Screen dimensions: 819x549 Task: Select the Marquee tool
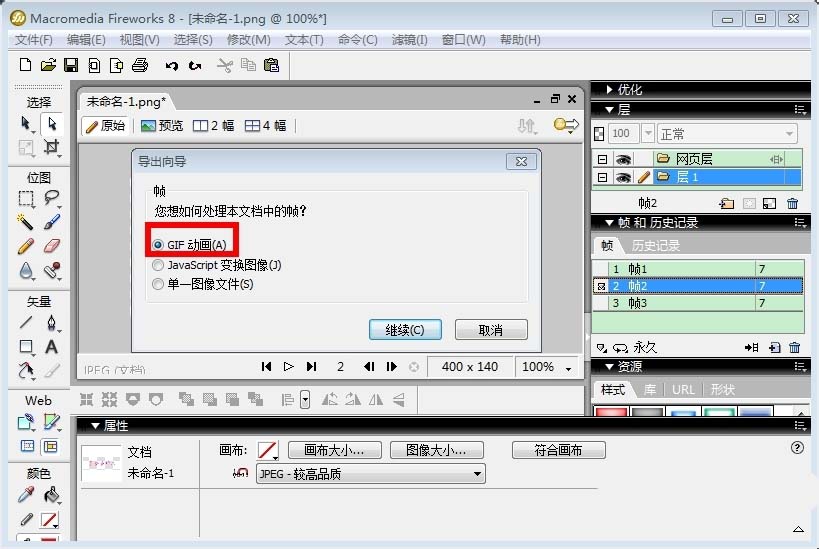pos(26,198)
